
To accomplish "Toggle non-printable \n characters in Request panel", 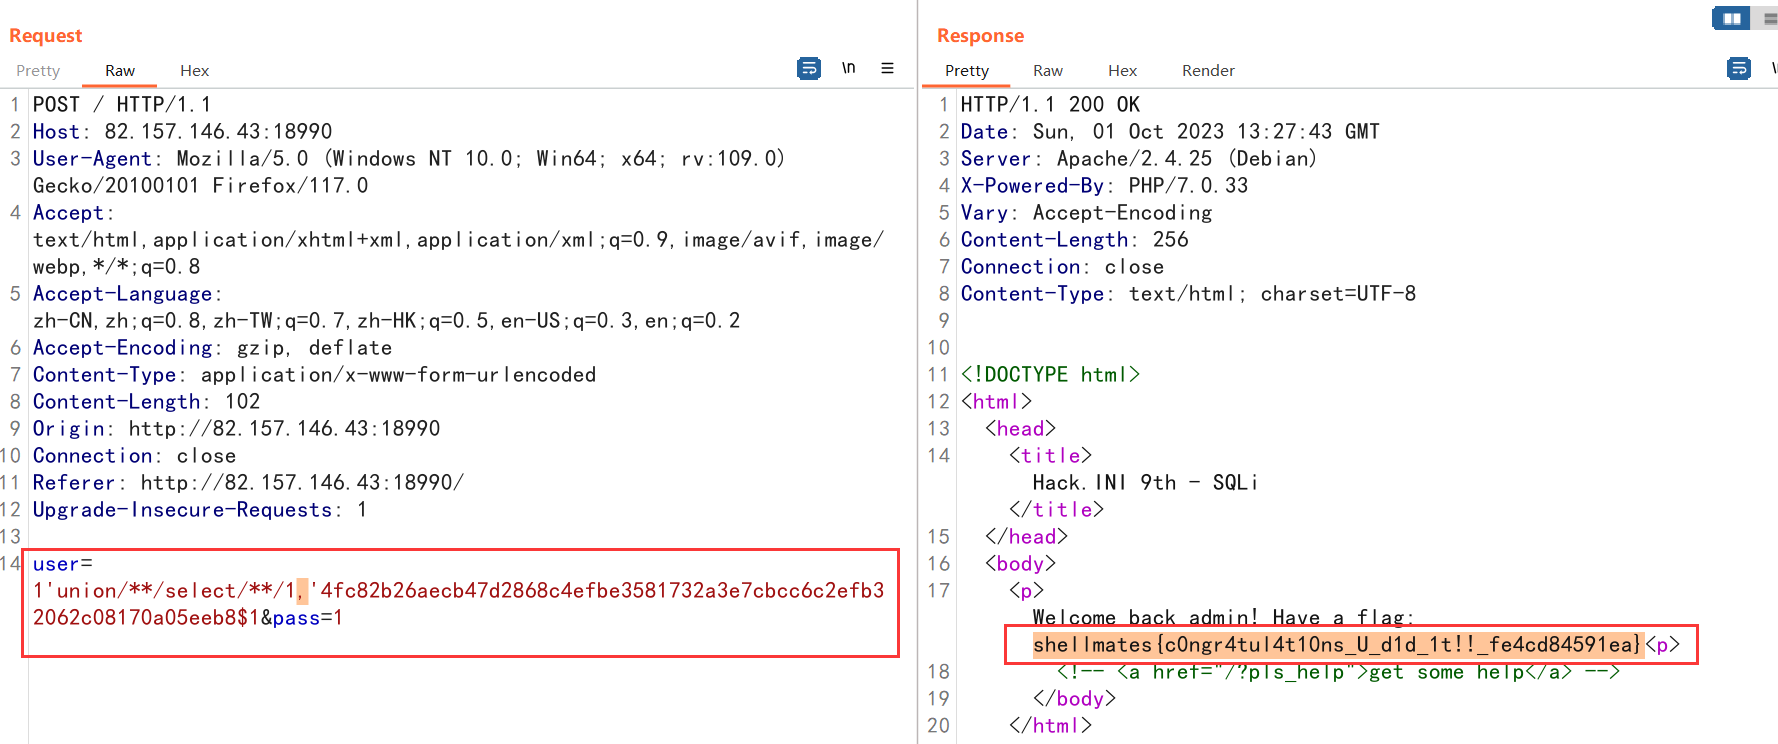I will 848,68.
